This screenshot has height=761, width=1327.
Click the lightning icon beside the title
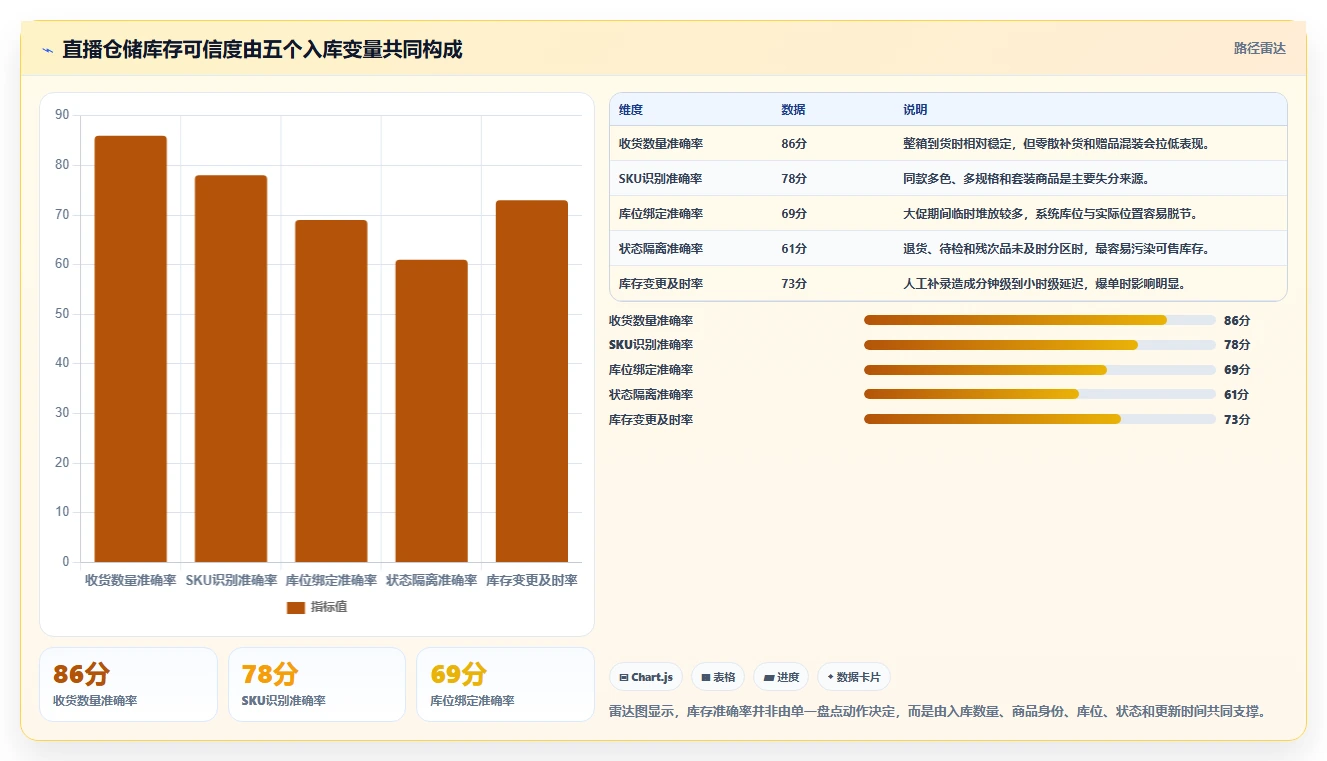[x=48, y=50]
